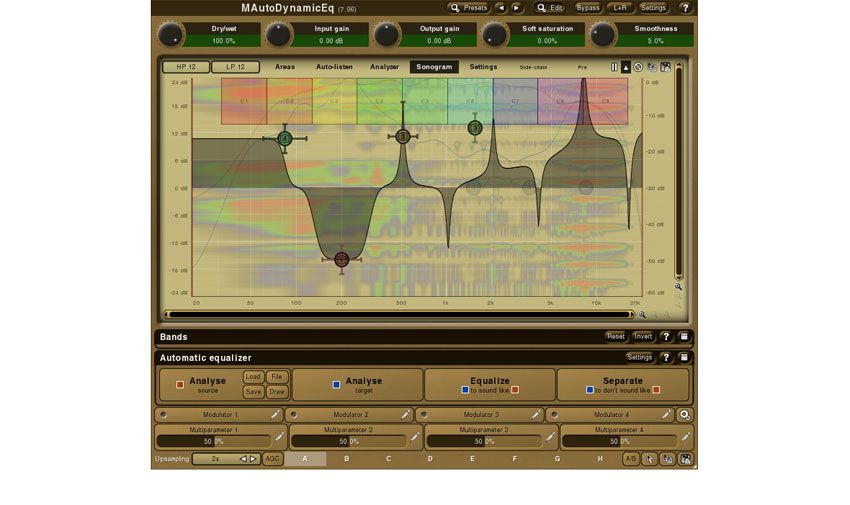
Task: Toggle the Bypass button
Action: 588,8
